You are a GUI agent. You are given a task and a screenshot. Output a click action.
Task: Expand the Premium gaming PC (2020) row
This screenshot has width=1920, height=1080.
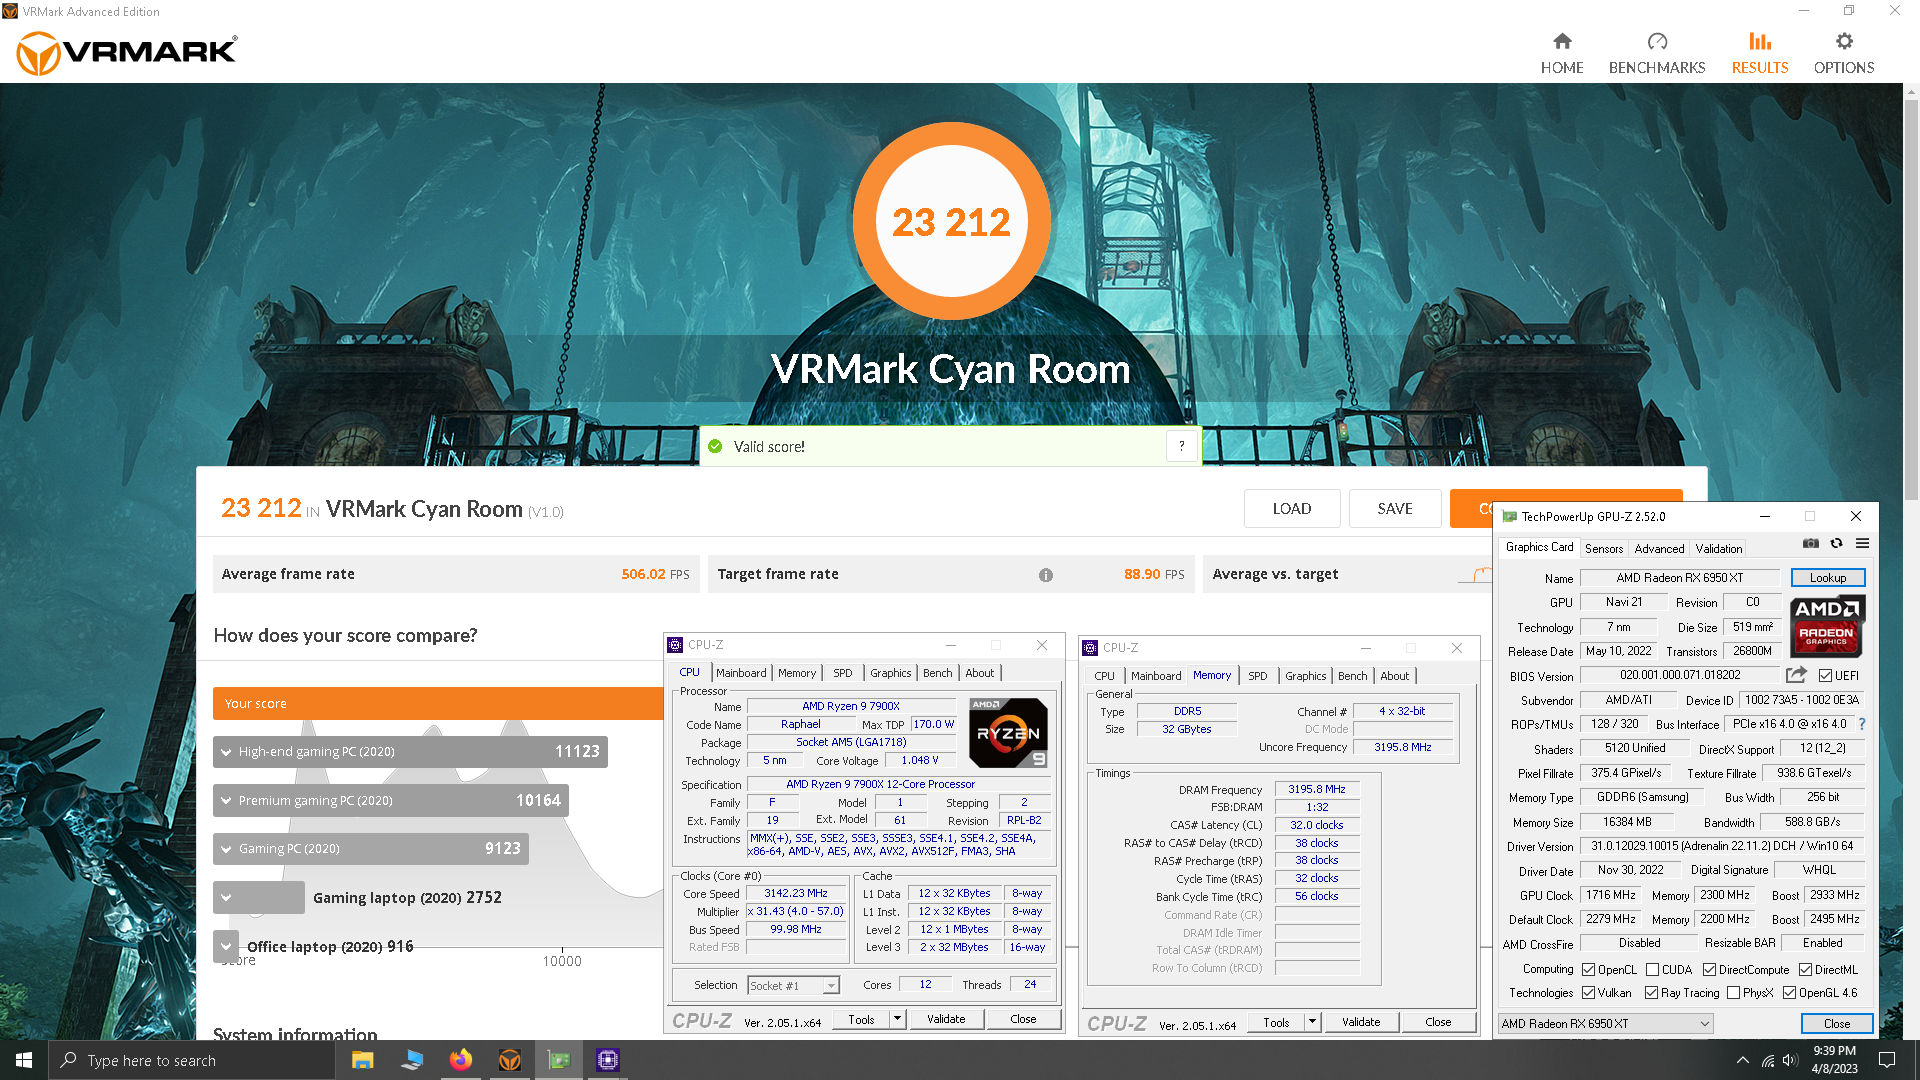click(x=391, y=800)
